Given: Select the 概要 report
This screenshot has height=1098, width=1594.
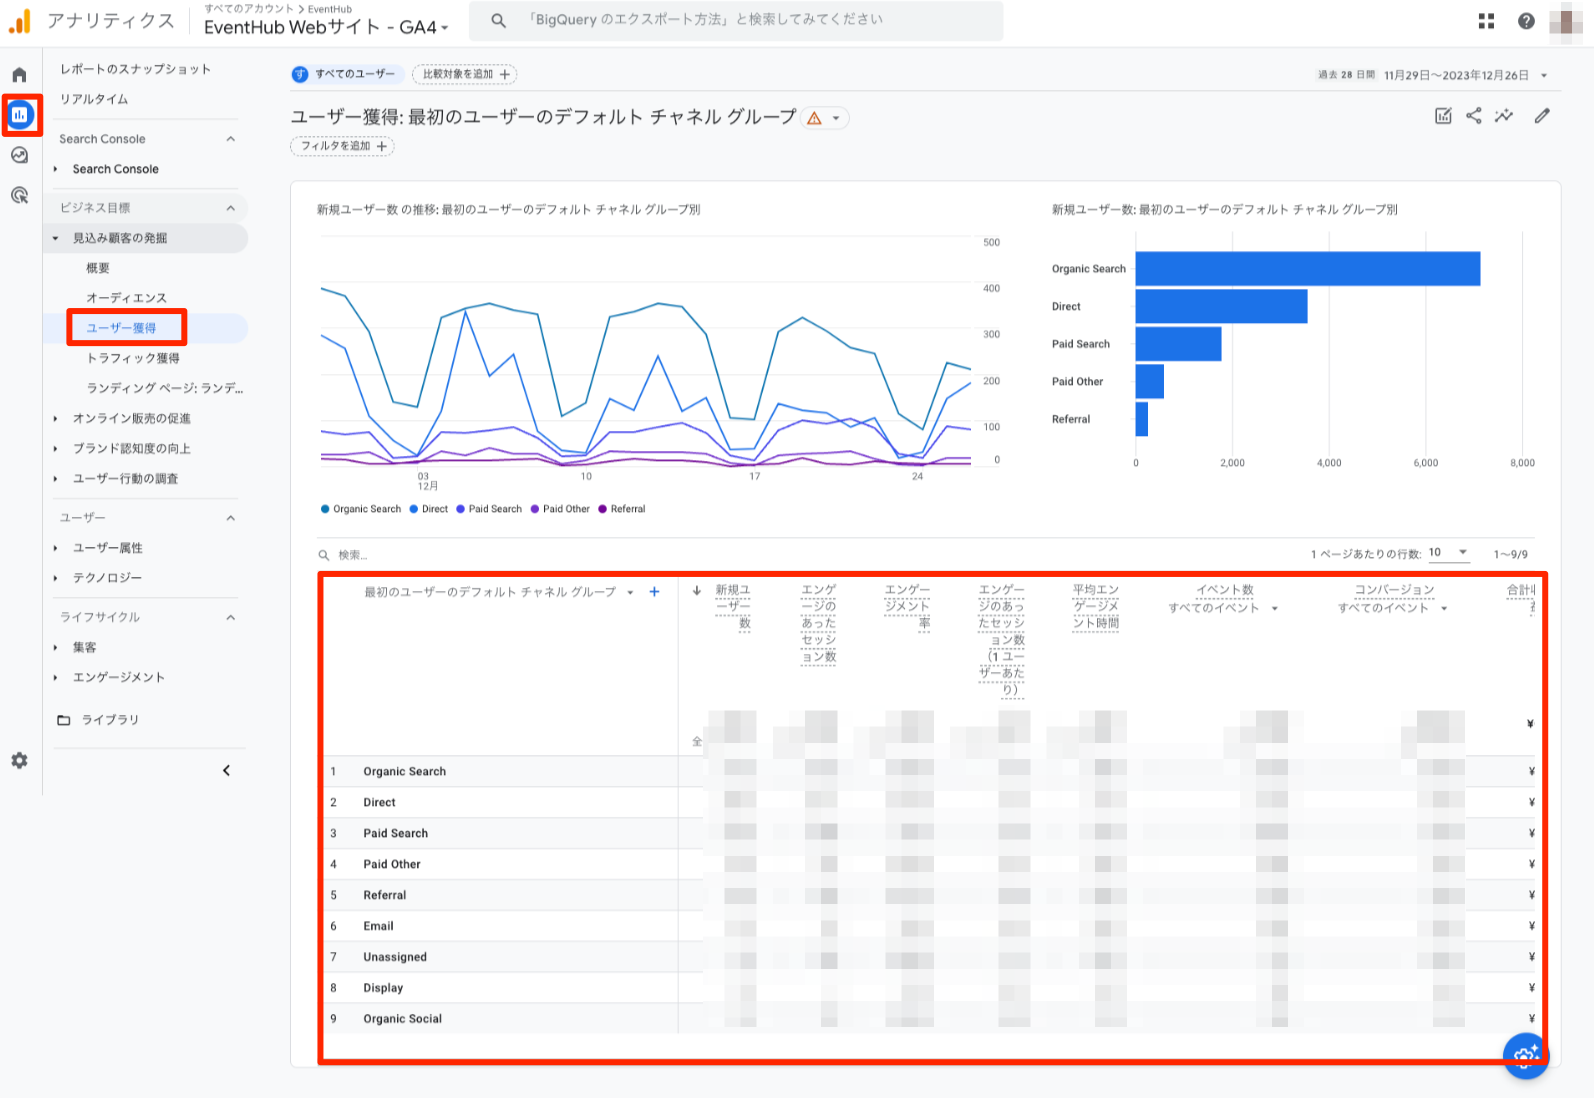Looking at the screenshot, I should click(x=98, y=268).
